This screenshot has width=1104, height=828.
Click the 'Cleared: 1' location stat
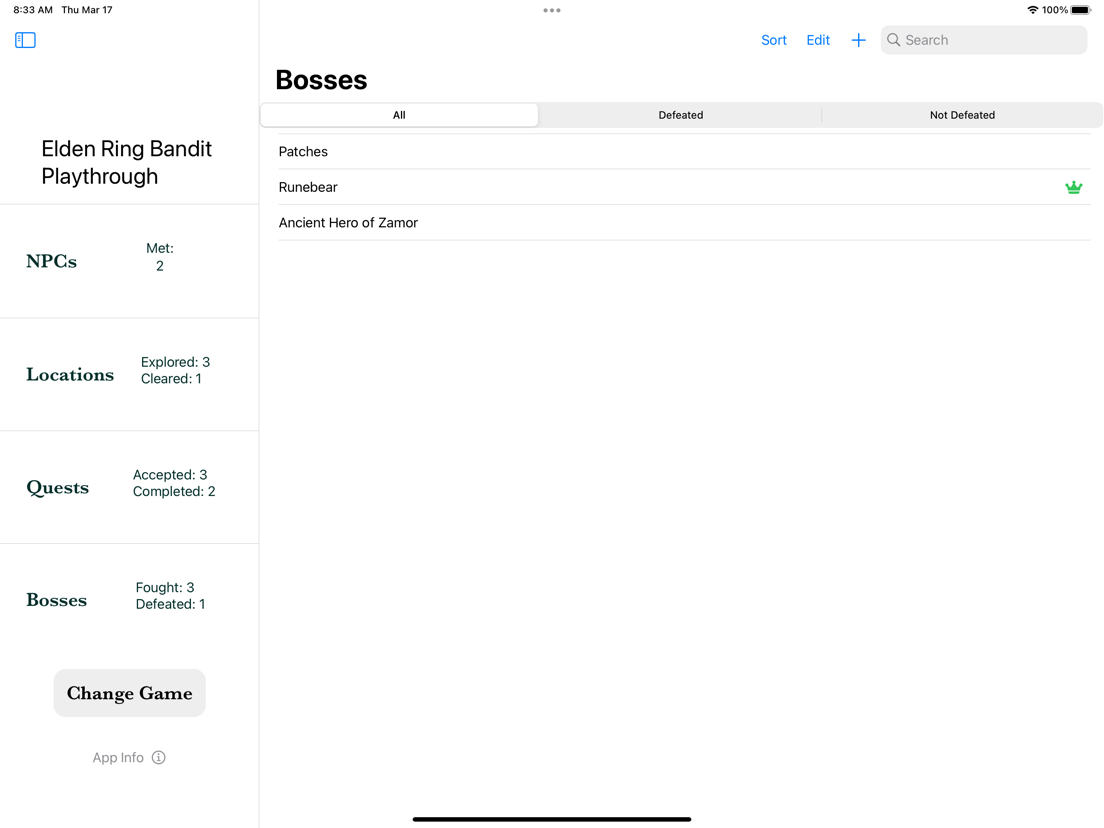pos(171,379)
